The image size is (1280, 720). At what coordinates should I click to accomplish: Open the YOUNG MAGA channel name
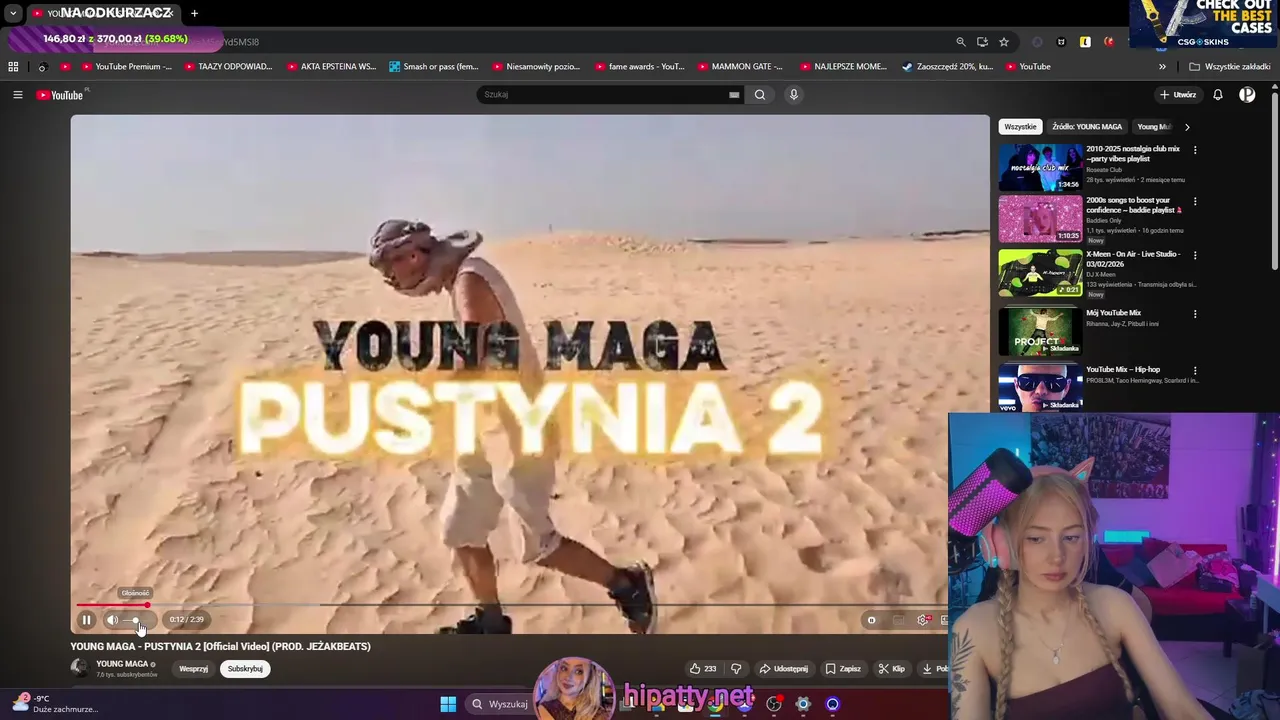click(122, 664)
